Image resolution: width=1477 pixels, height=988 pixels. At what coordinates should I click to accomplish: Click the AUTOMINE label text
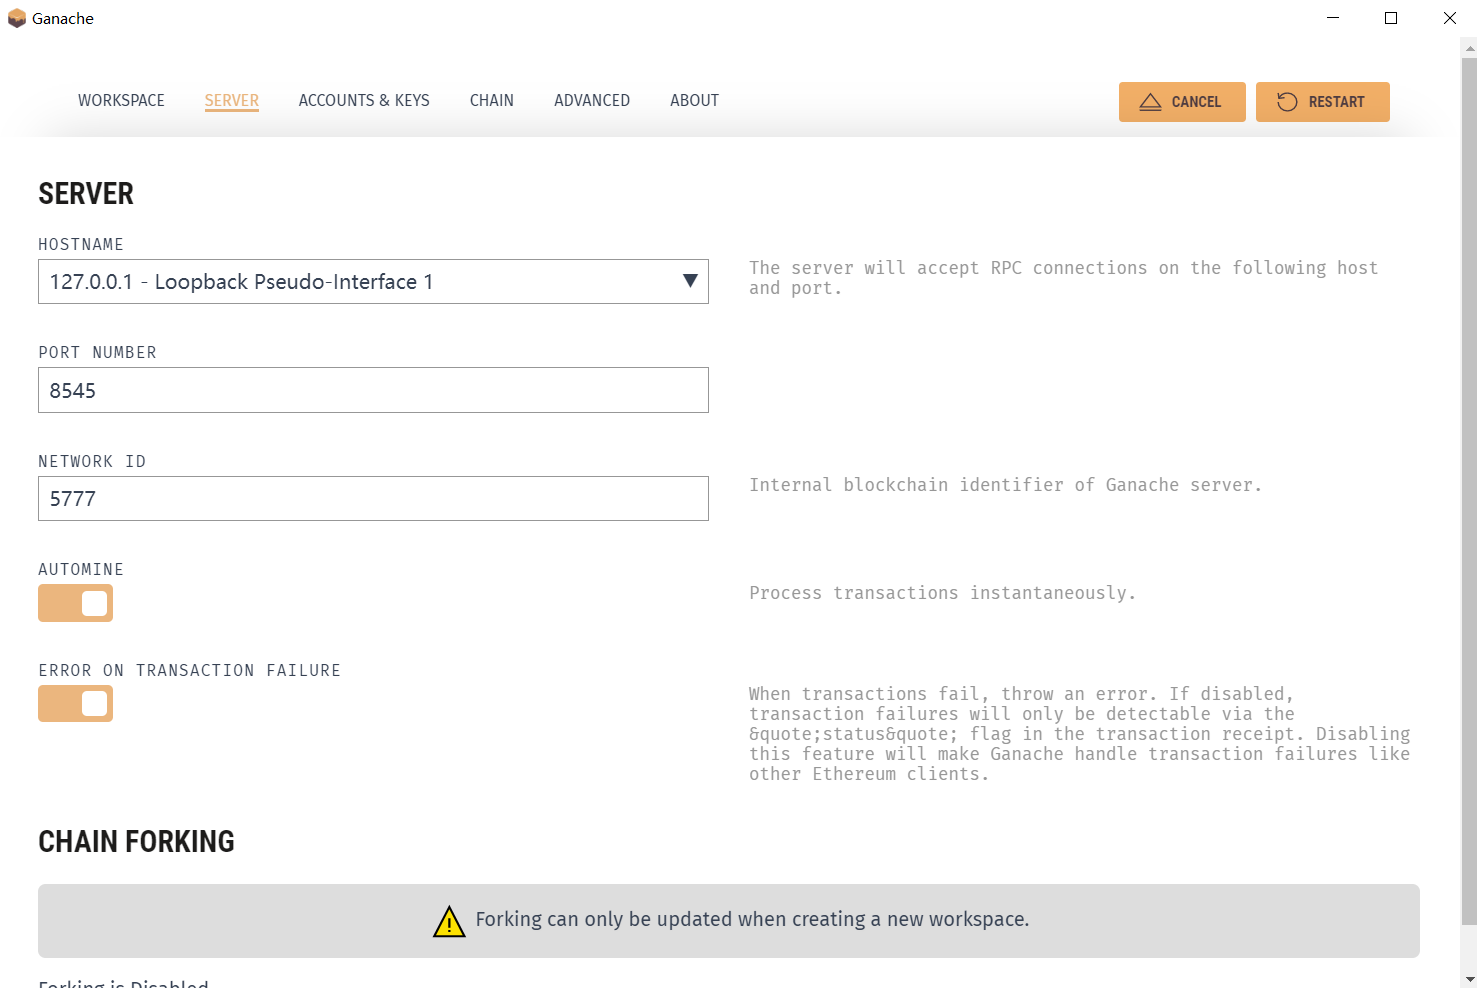81,569
